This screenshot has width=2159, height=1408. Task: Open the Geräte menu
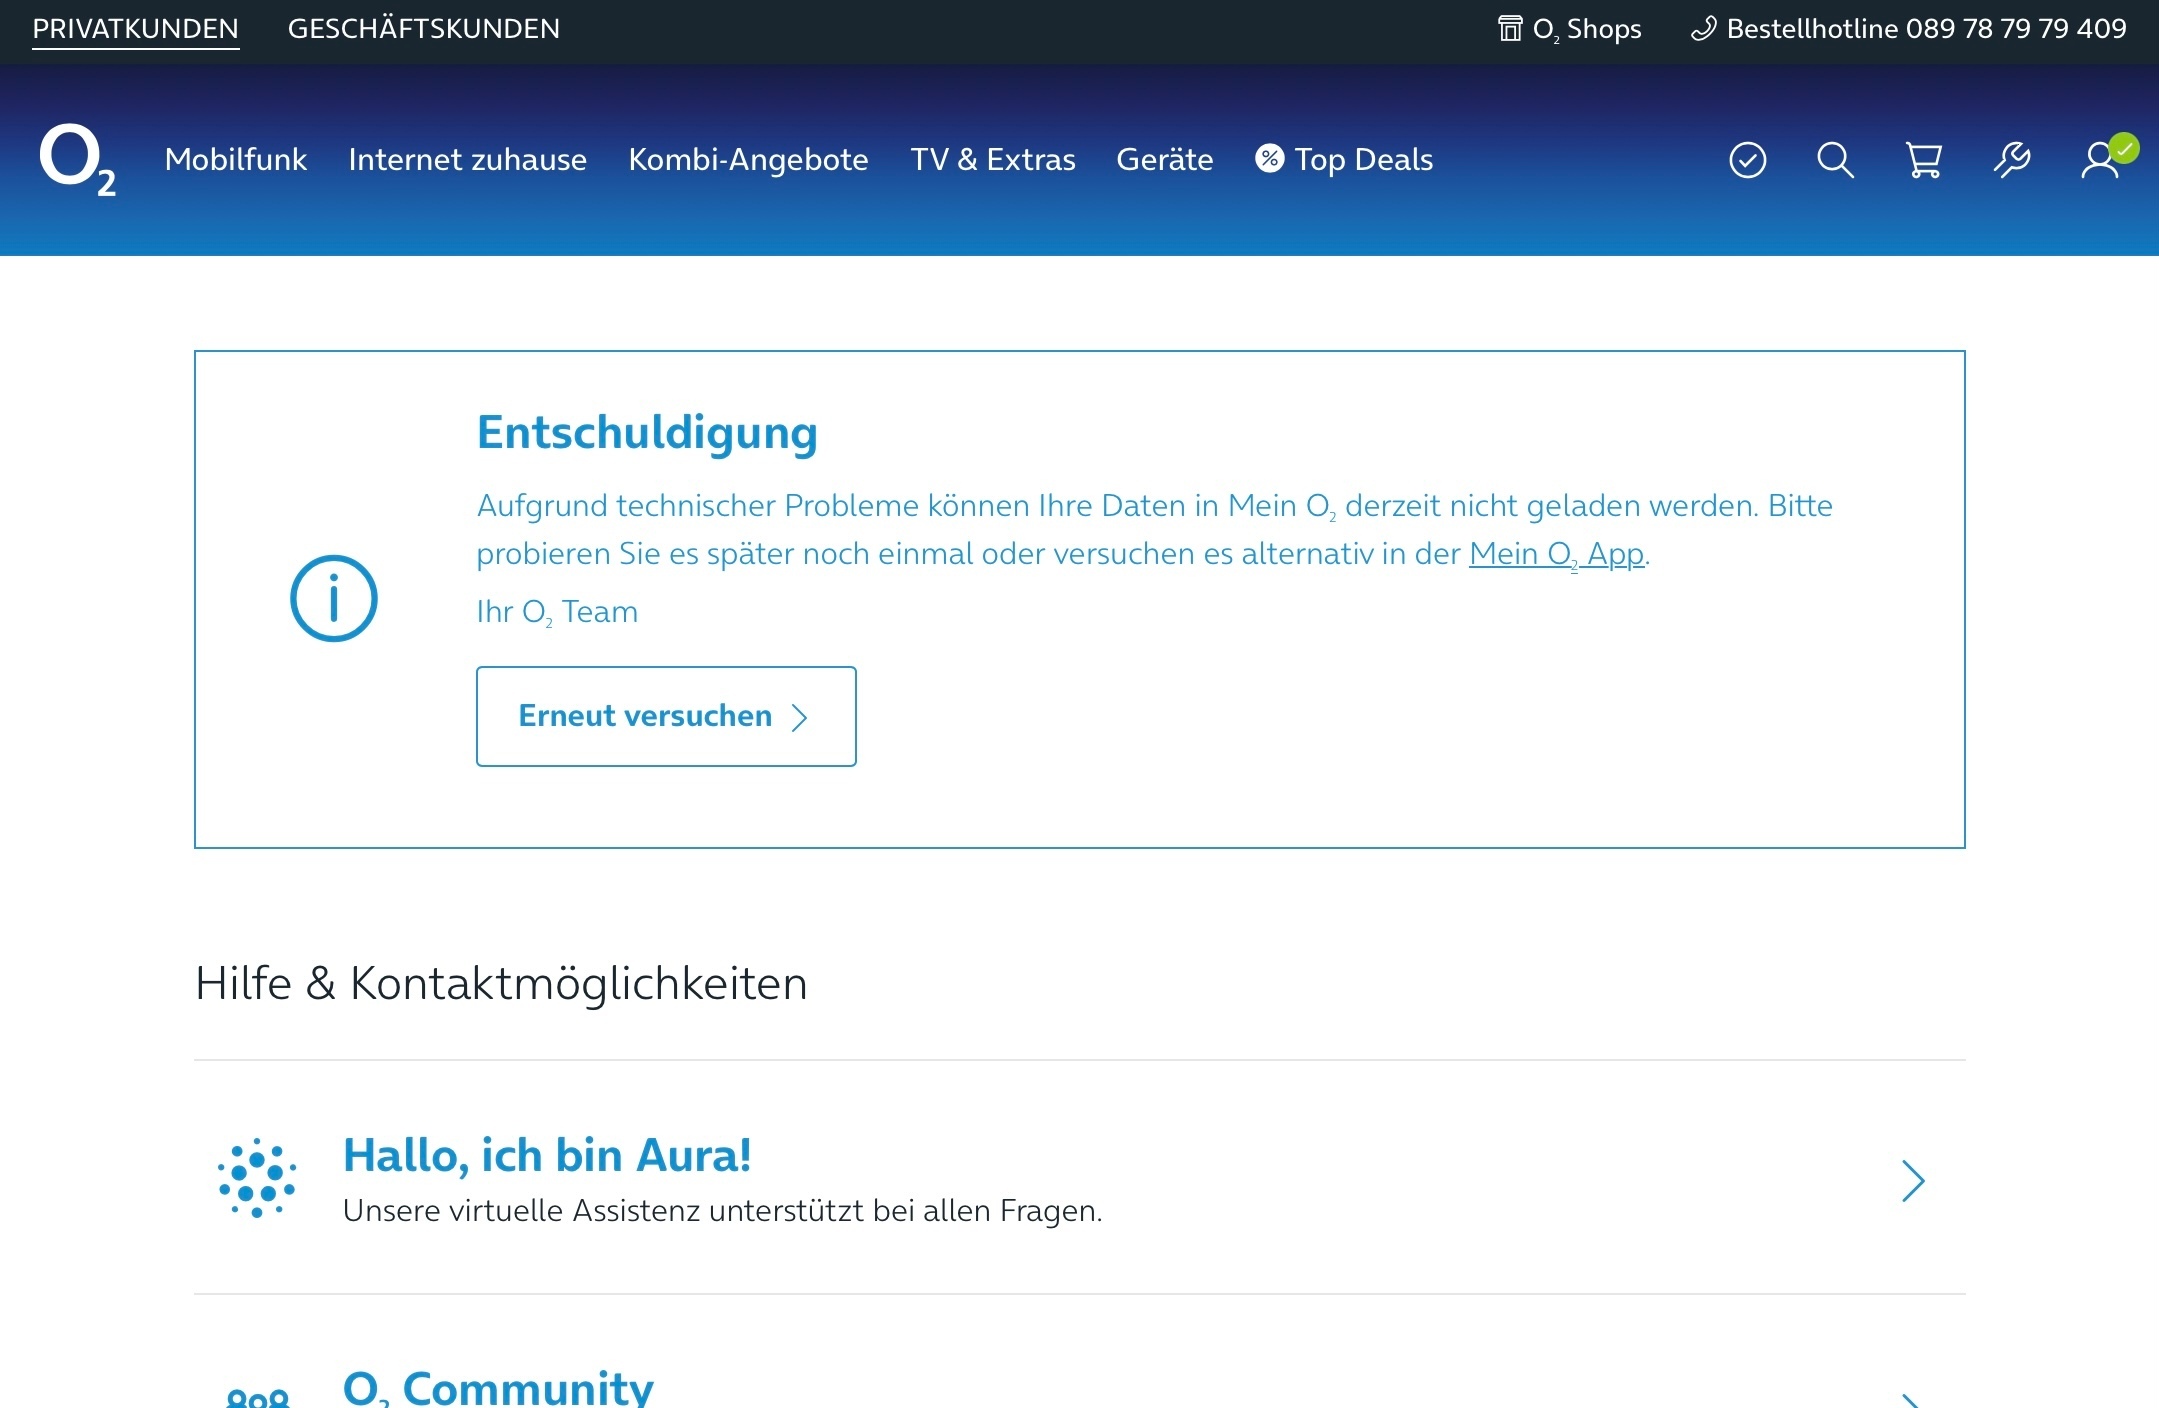1164,159
